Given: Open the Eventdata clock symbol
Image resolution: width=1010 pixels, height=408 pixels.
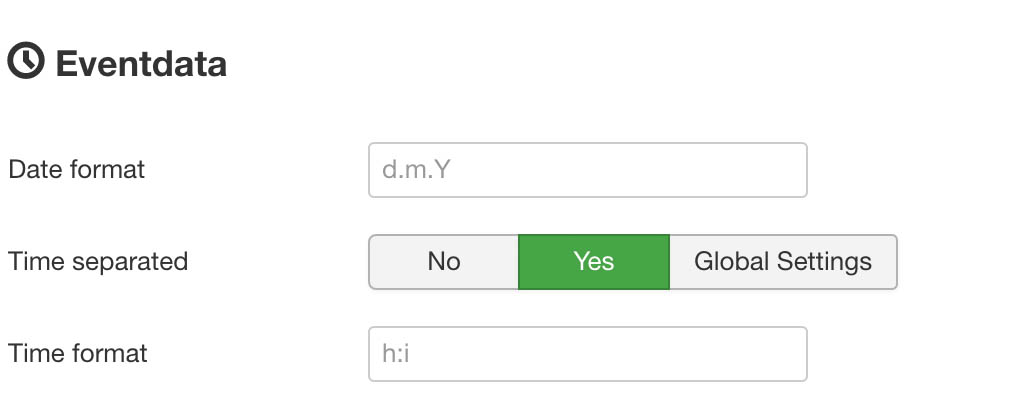Looking at the screenshot, I should [26, 61].
